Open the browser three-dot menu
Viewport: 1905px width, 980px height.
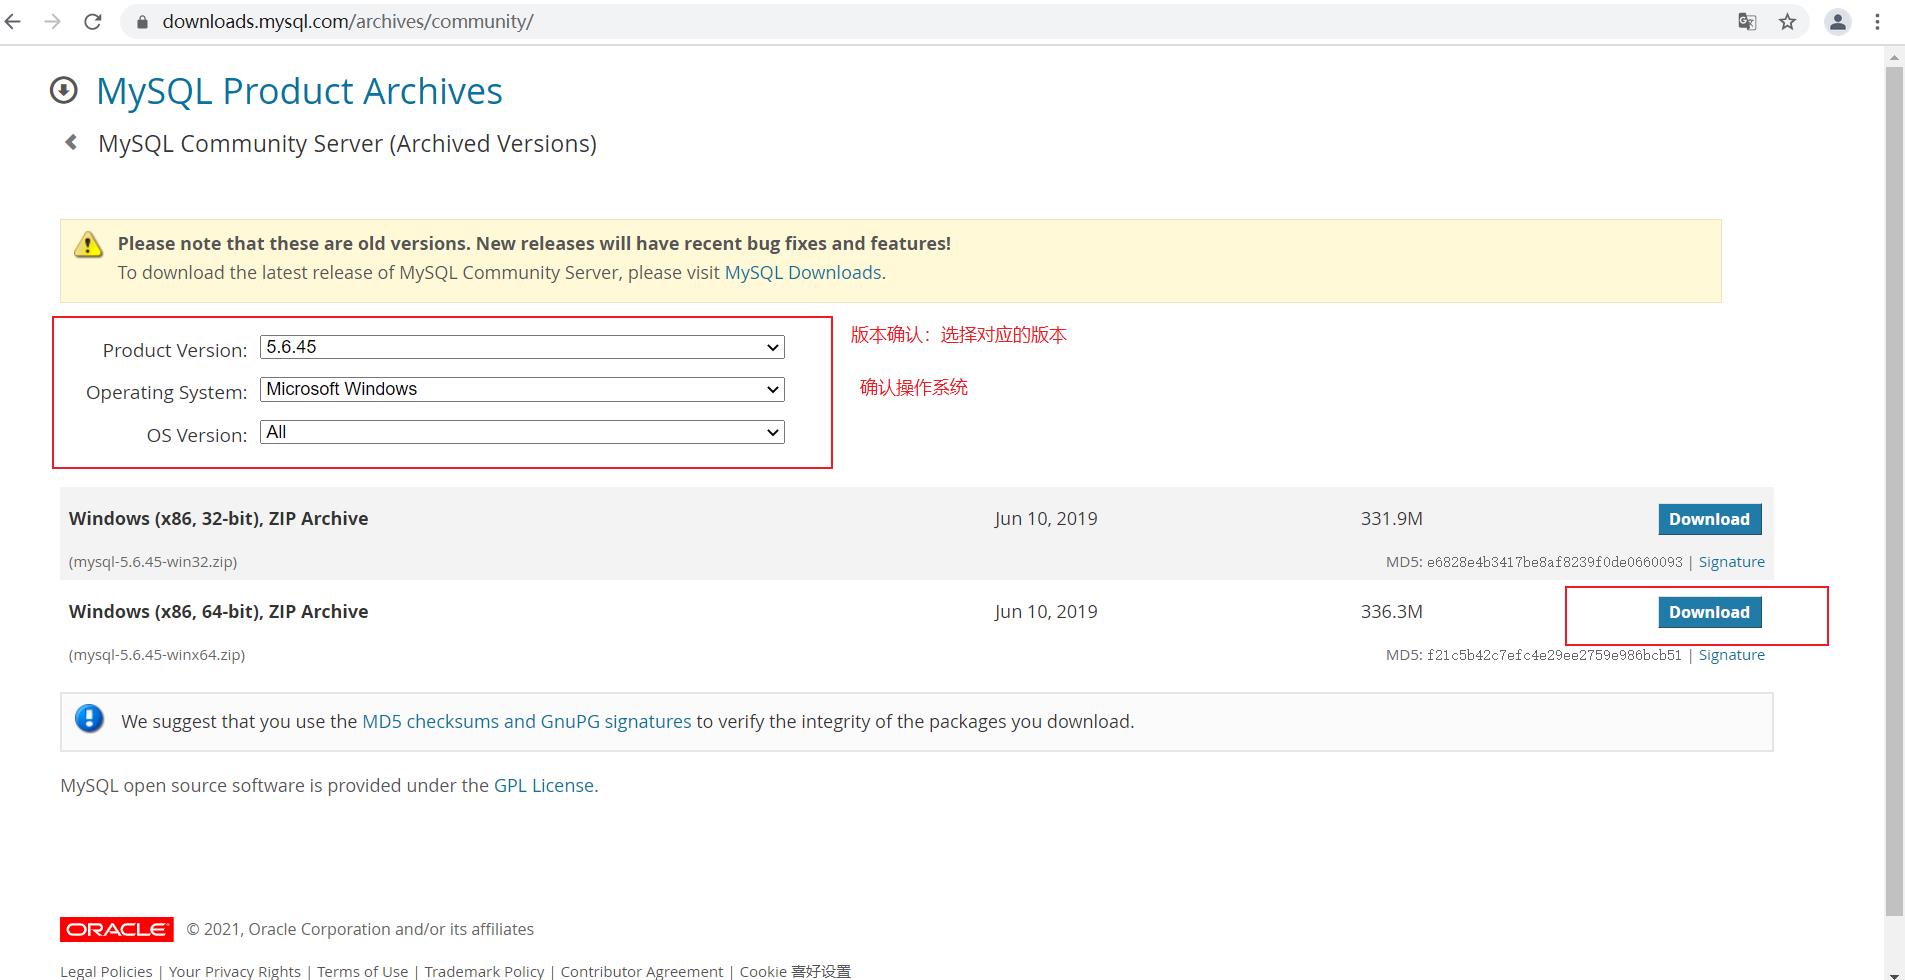click(x=1877, y=22)
